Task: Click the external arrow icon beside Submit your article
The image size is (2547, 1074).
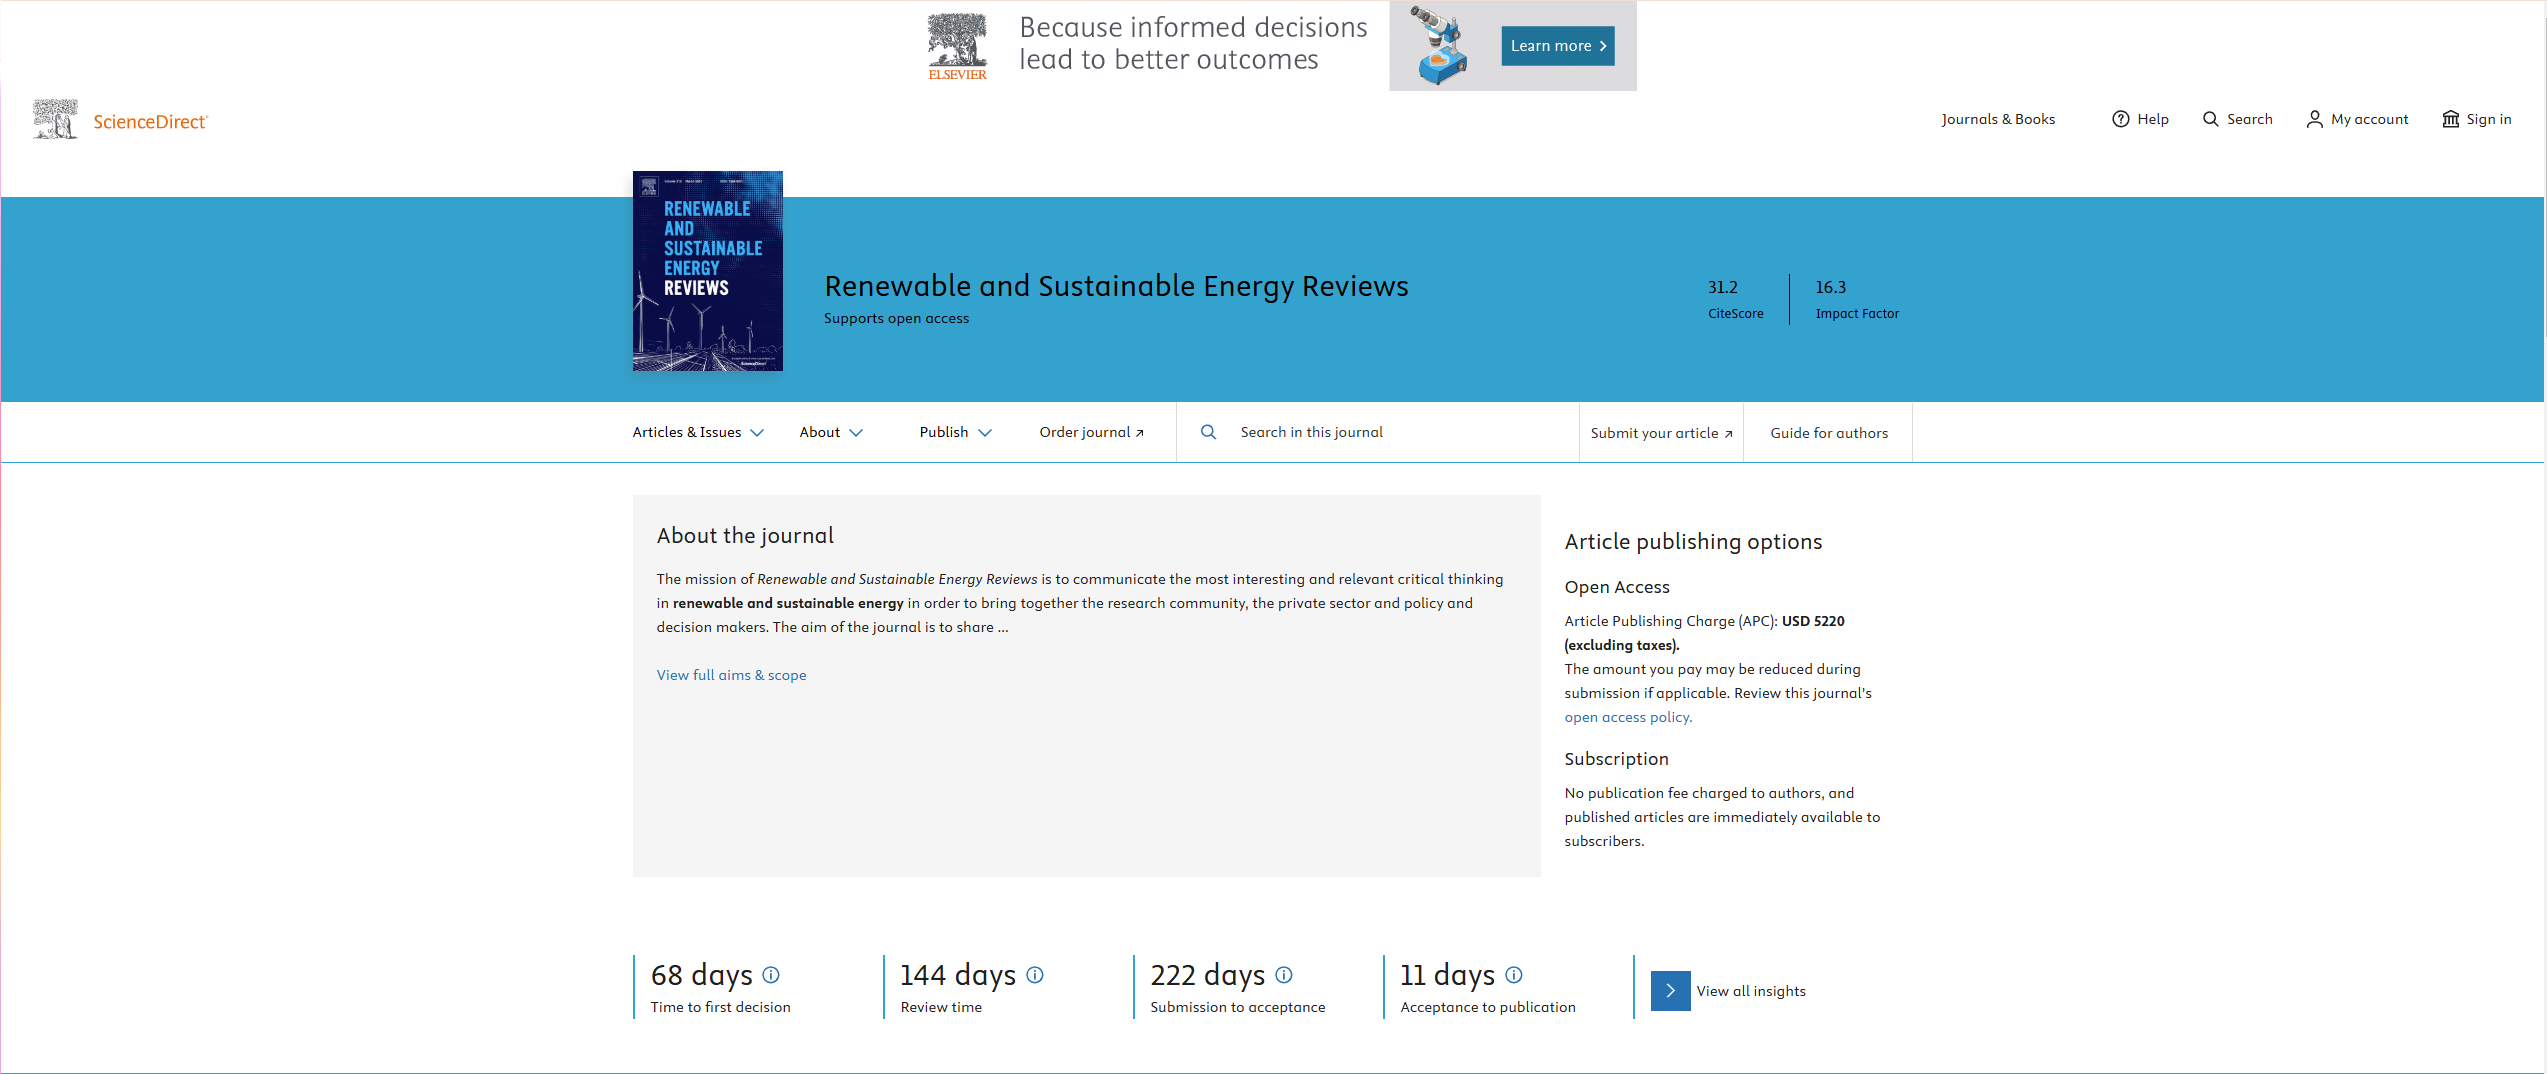Action: [x=1728, y=434]
